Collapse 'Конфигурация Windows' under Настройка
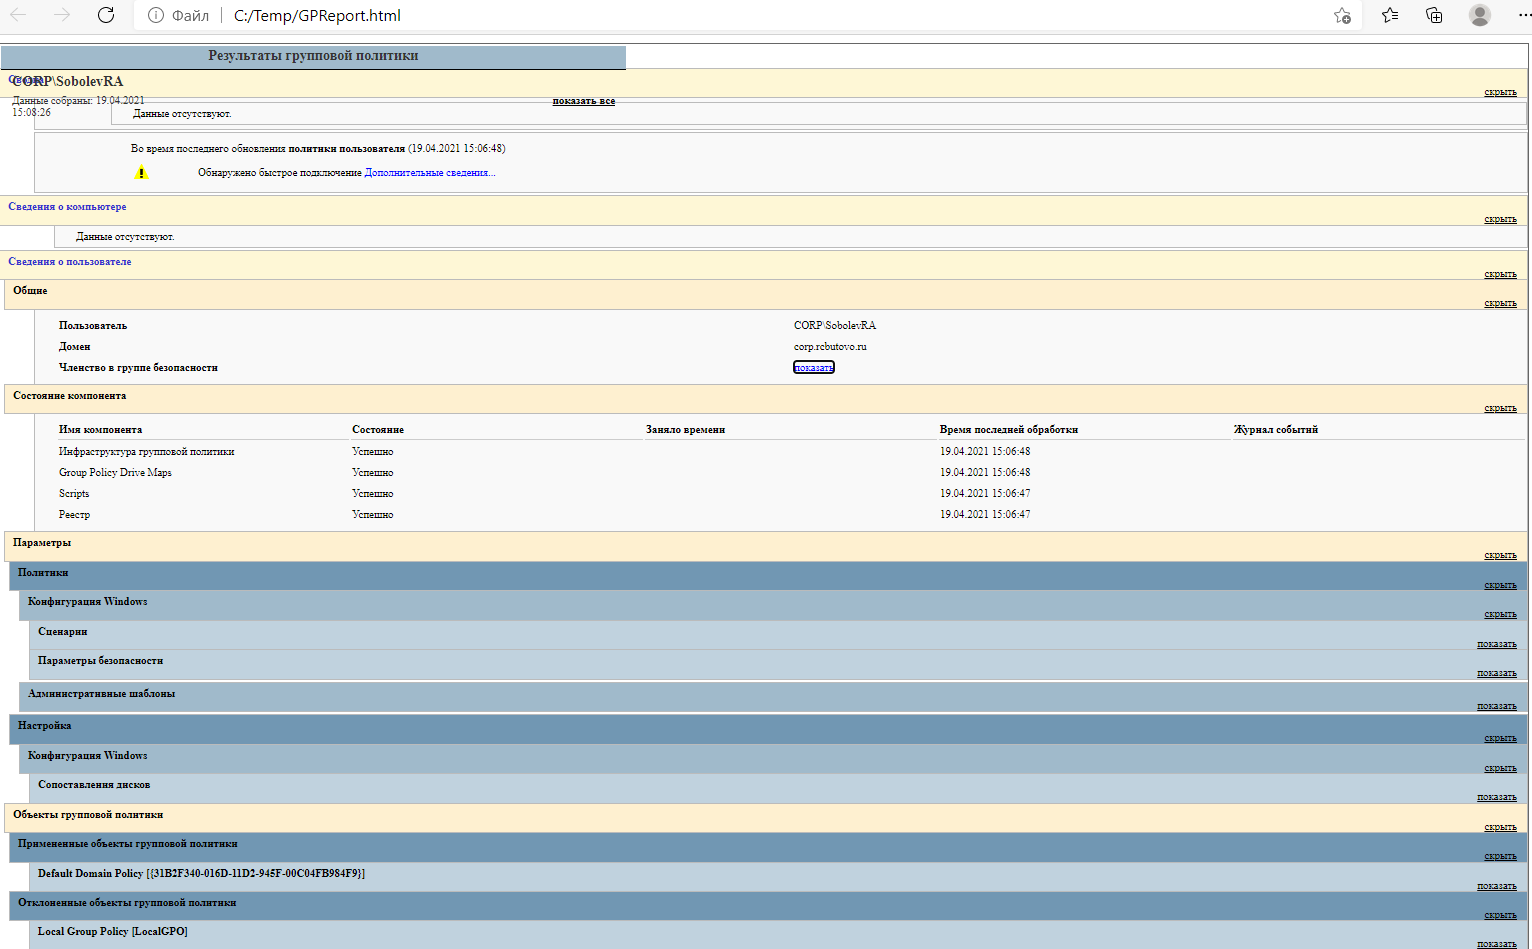Viewport: 1532px width, 949px height. 1500,768
